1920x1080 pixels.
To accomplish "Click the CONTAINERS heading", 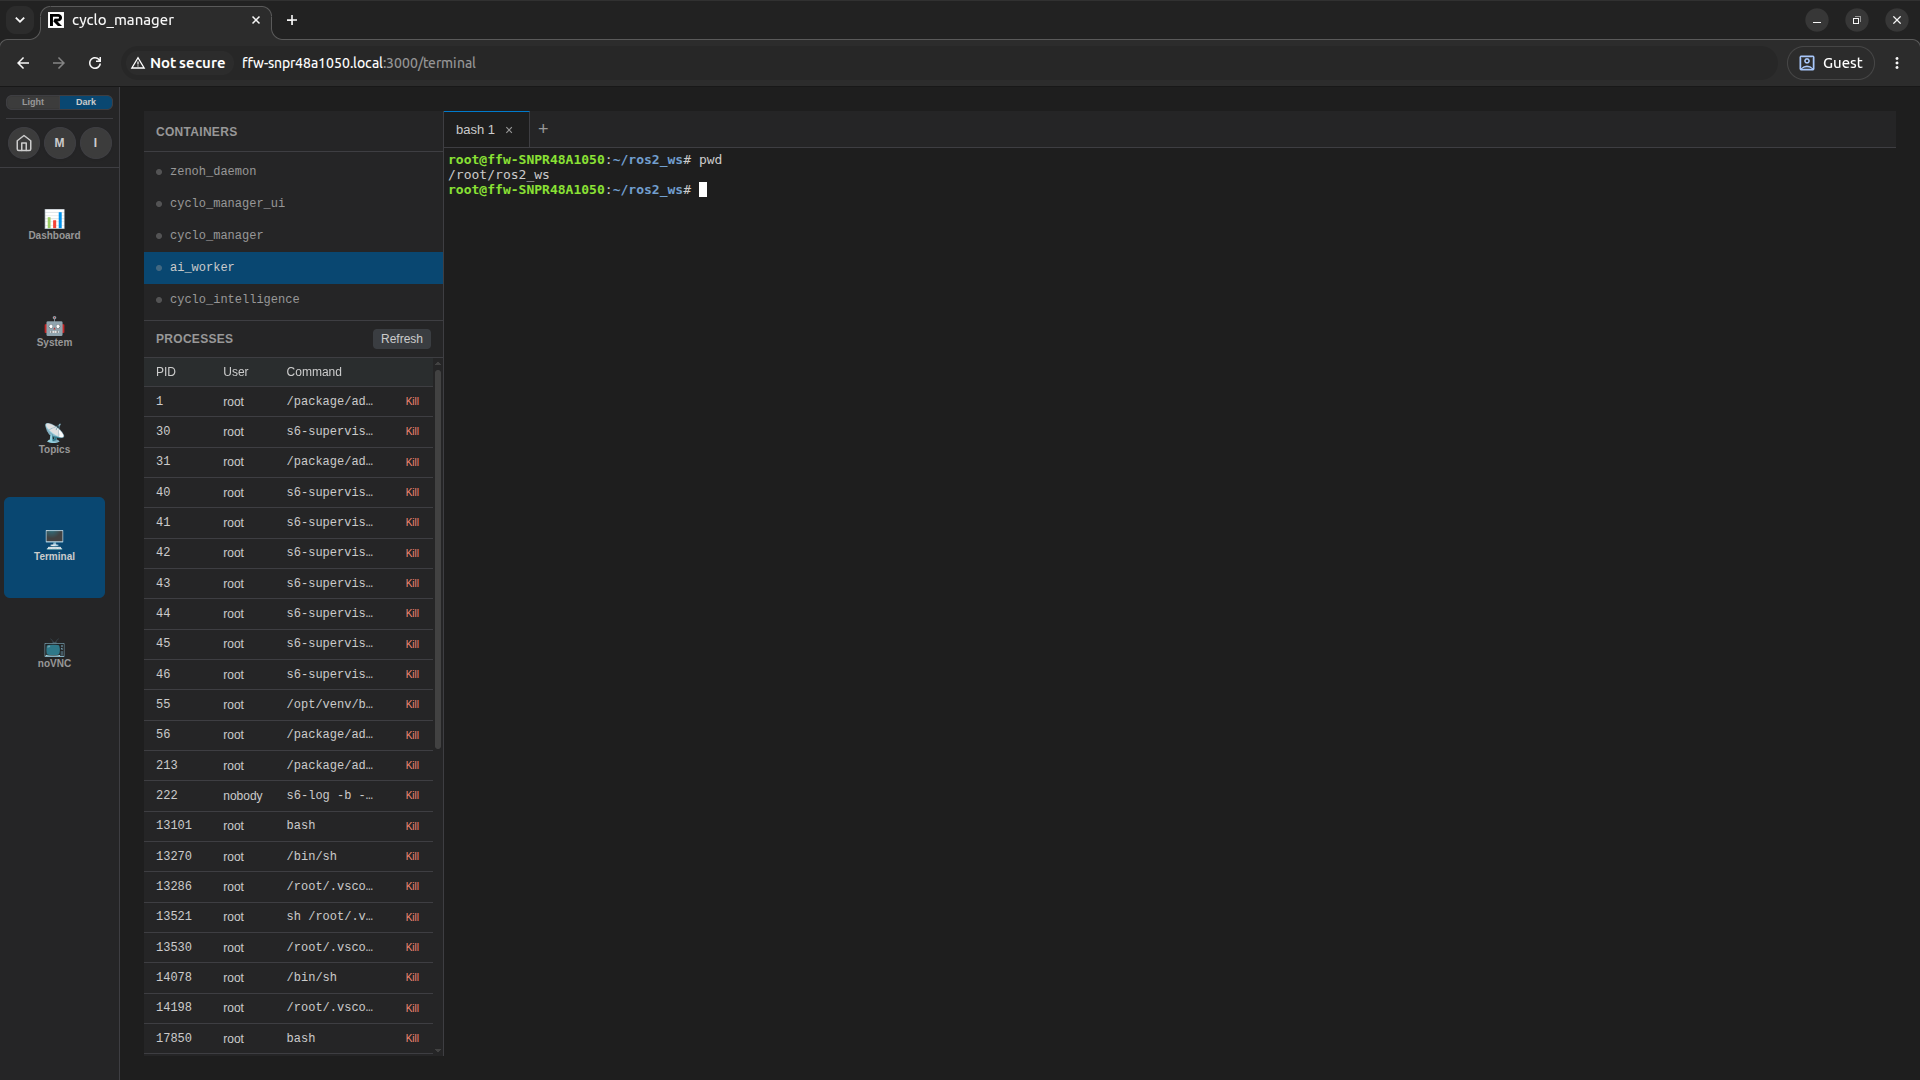I will pyautogui.click(x=197, y=132).
